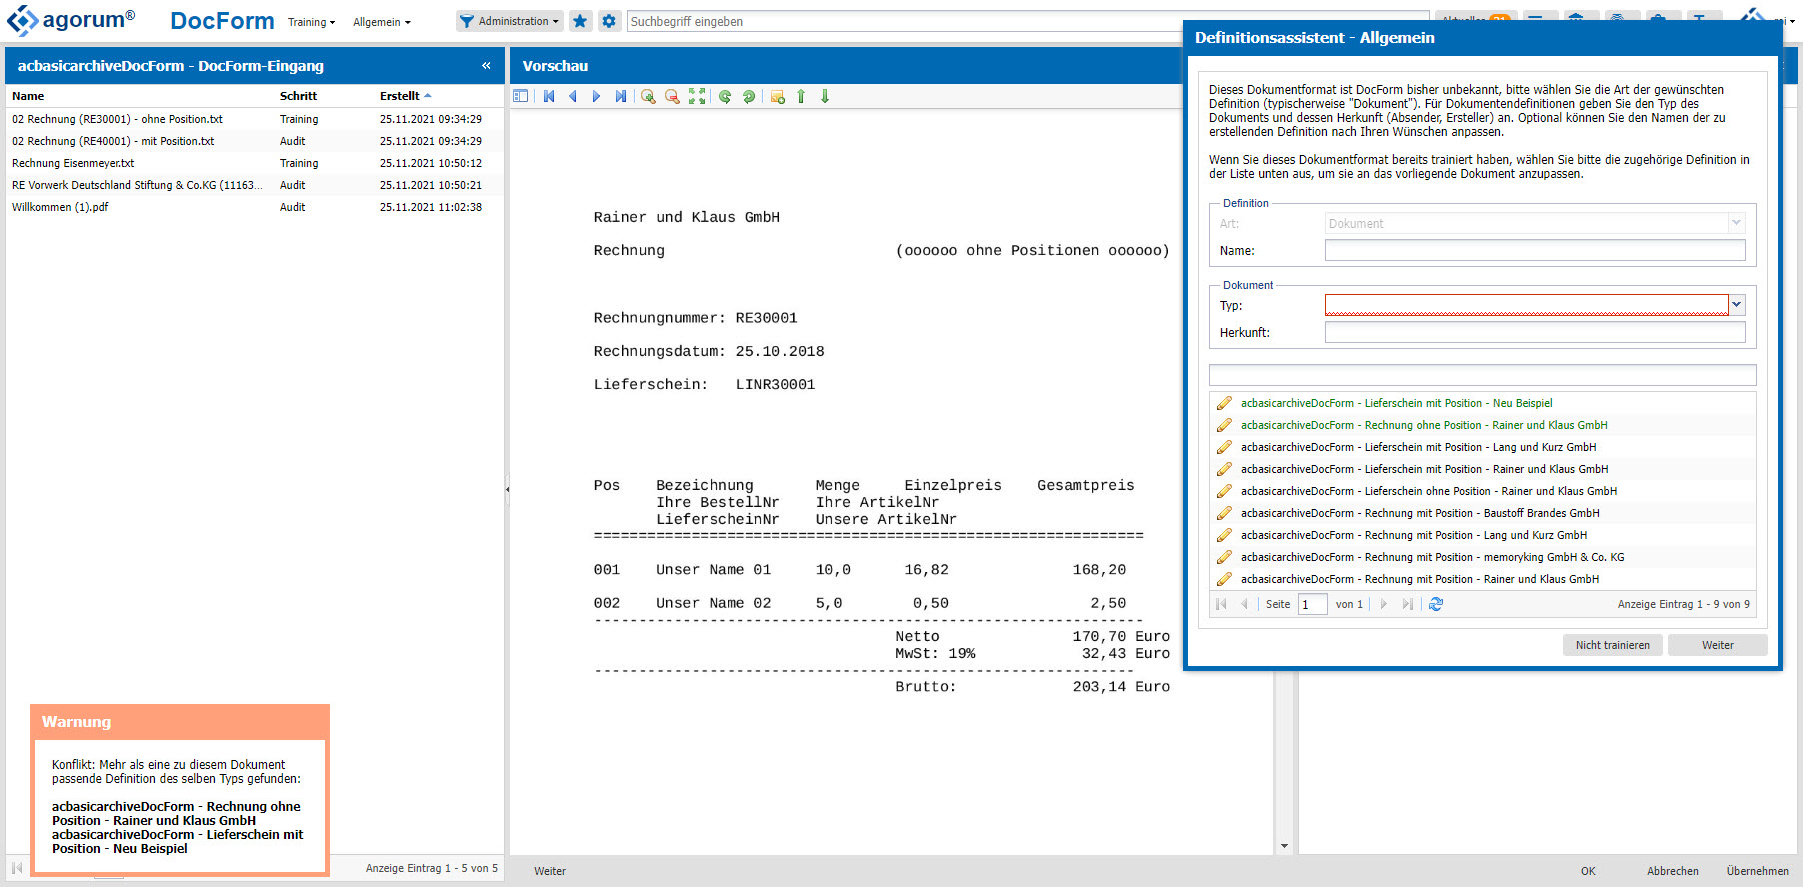Click Weiter below the preview
The width and height of the screenshot is (1803, 887).
550,871
